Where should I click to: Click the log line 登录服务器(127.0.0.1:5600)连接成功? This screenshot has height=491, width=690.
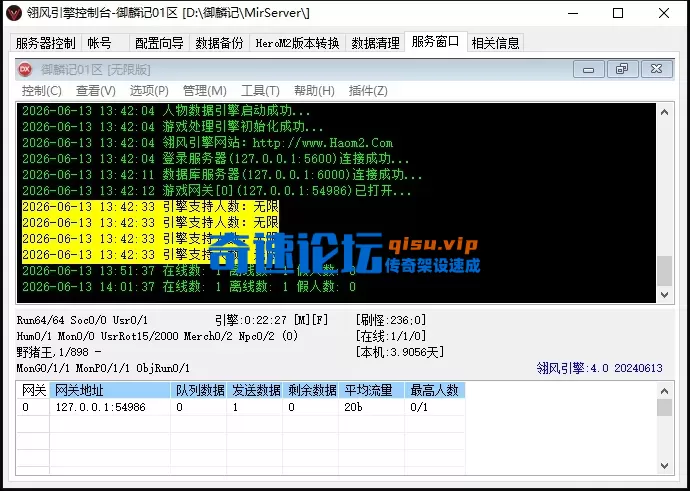(x=216, y=159)
